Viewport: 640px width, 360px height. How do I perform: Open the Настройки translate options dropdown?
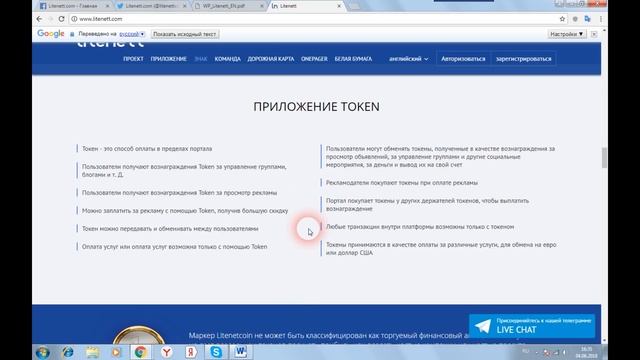(x=567, y=34)
